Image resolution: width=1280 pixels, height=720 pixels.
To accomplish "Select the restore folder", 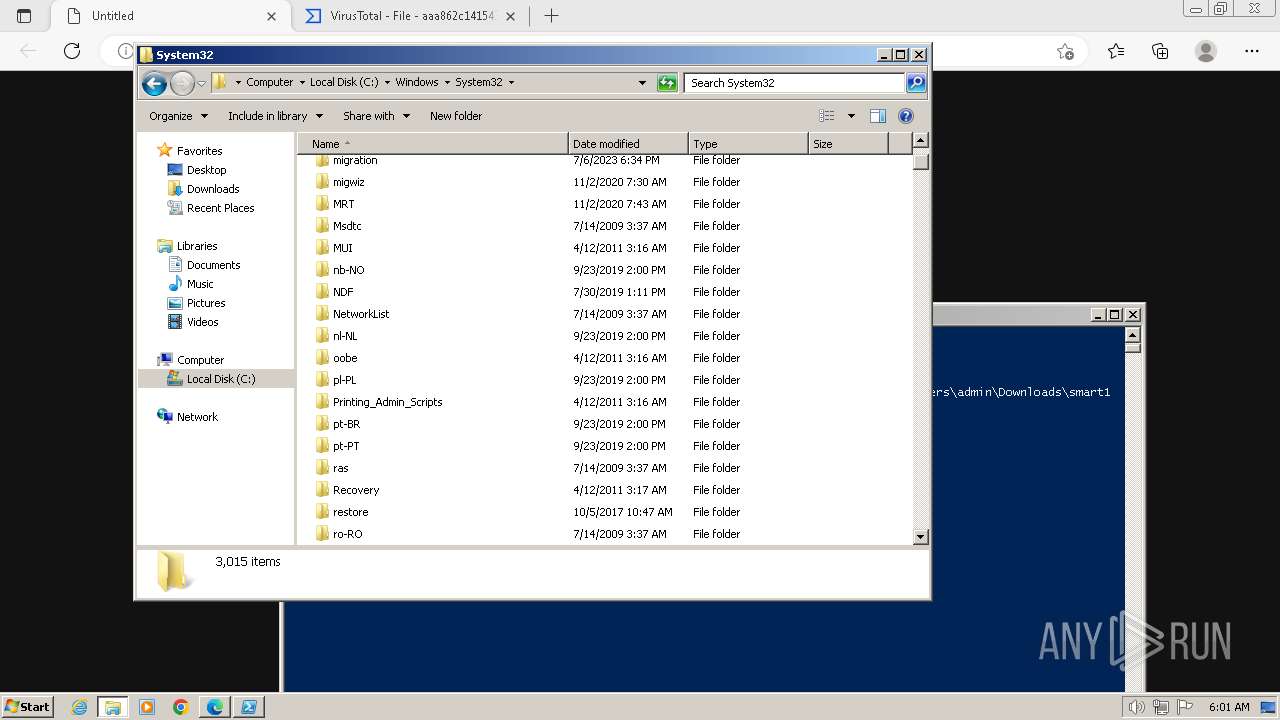I will pyautogui.click(x=350, y=512).
